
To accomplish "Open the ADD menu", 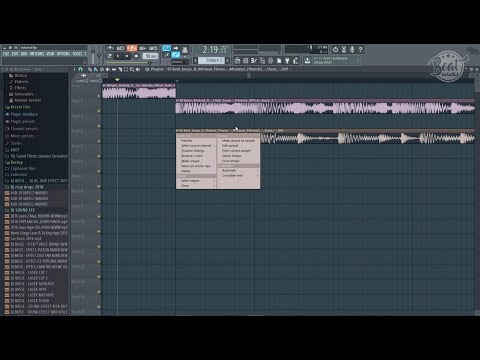I will 24,54.
